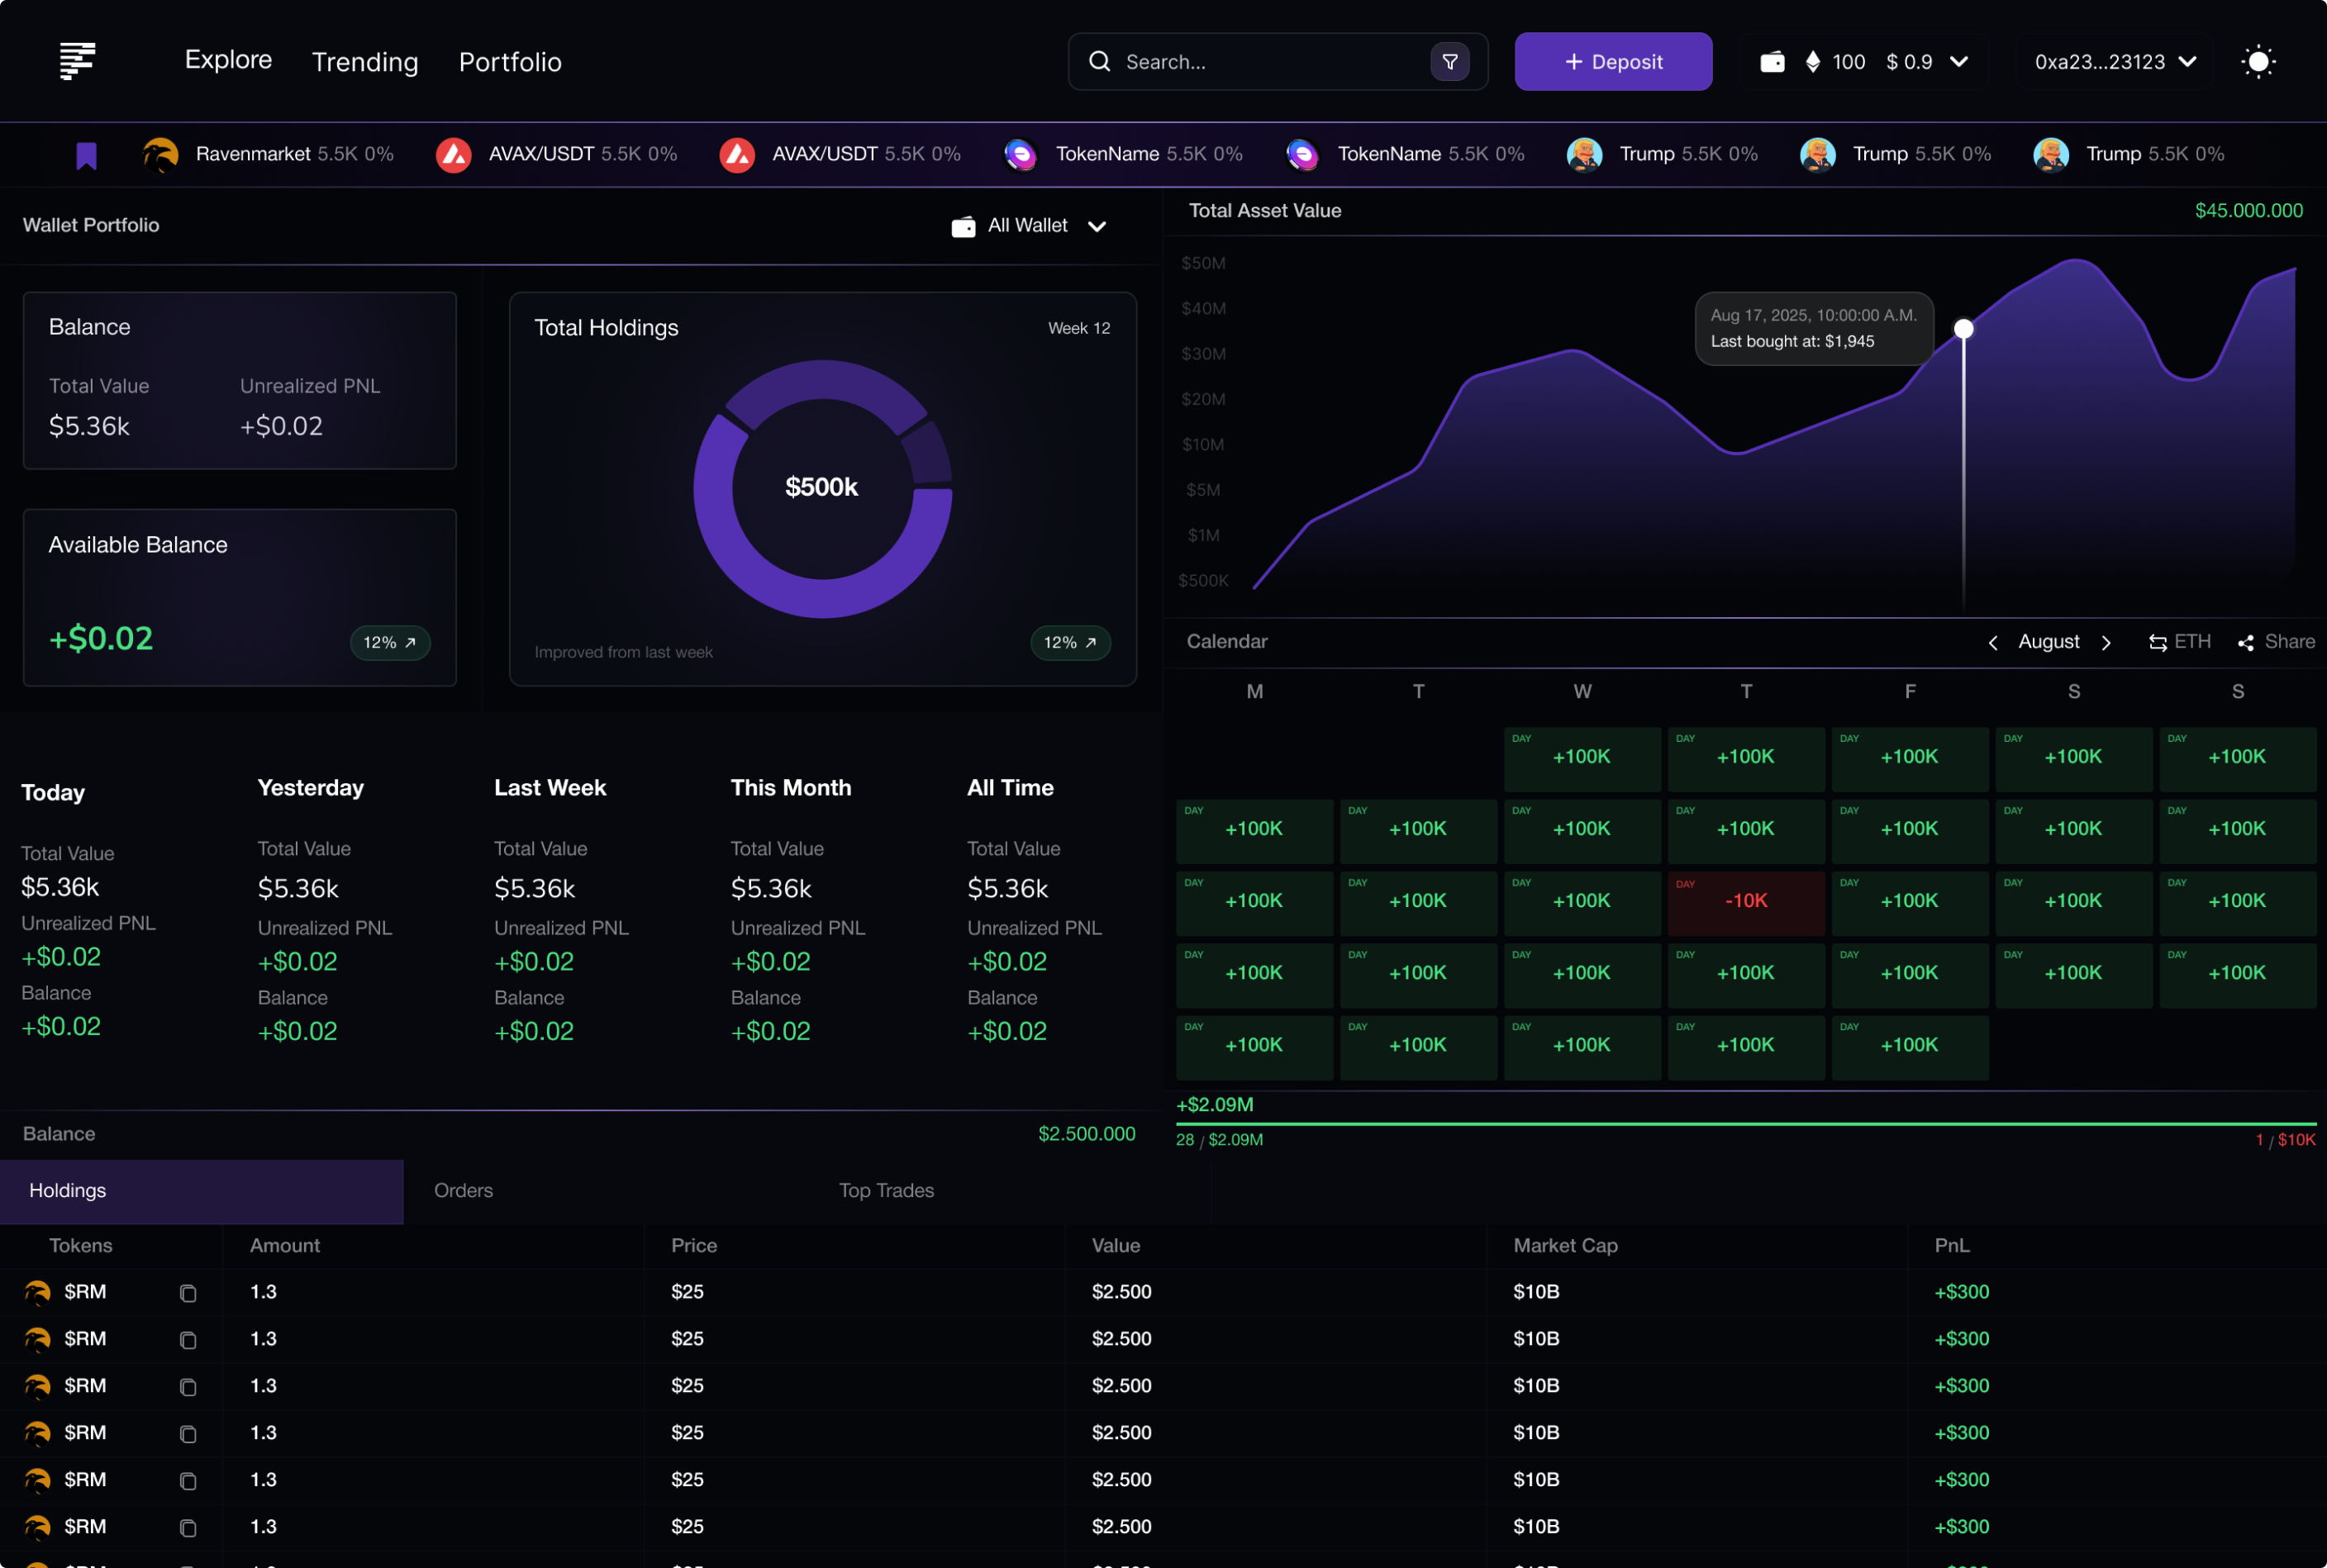2327x1568 pixels.
Task: Click the wallet icon near balance
Action: (x=1771, y=62)
